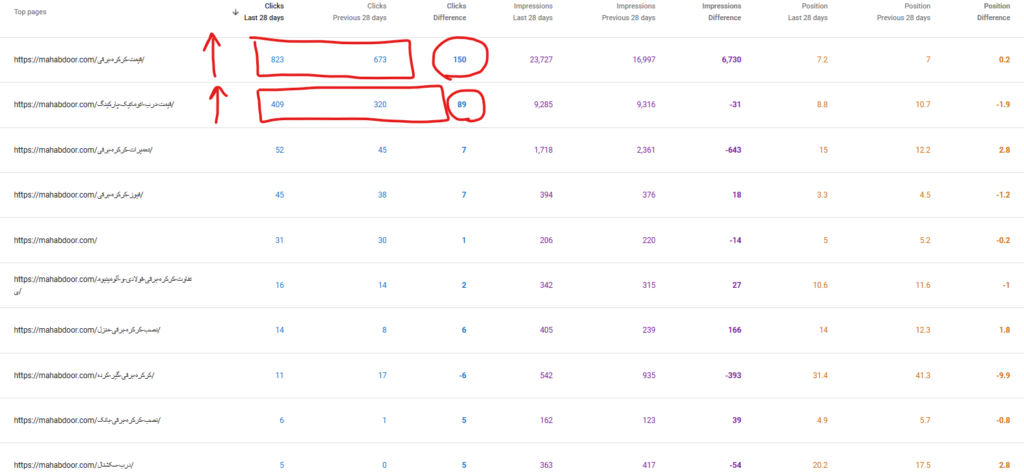Viewport: 1024px width, 475px height.
Task: Click the 150 clicks difference value
Action: pyautogui.click(x=460, y=59)
